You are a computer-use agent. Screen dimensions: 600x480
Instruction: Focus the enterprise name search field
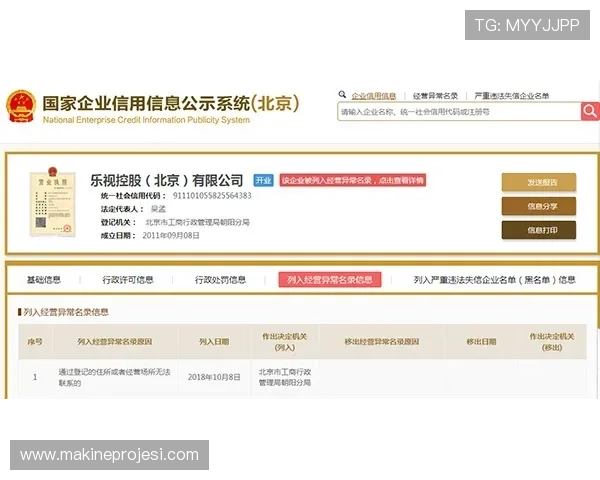[459, 112]
